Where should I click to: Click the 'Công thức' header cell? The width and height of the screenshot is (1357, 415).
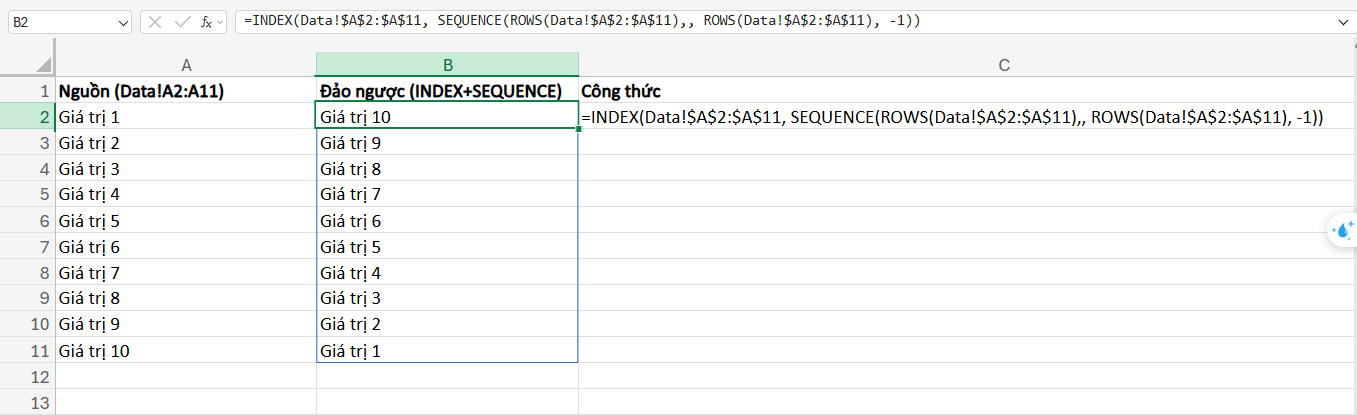pyautogui.click(x=968, y=91)
